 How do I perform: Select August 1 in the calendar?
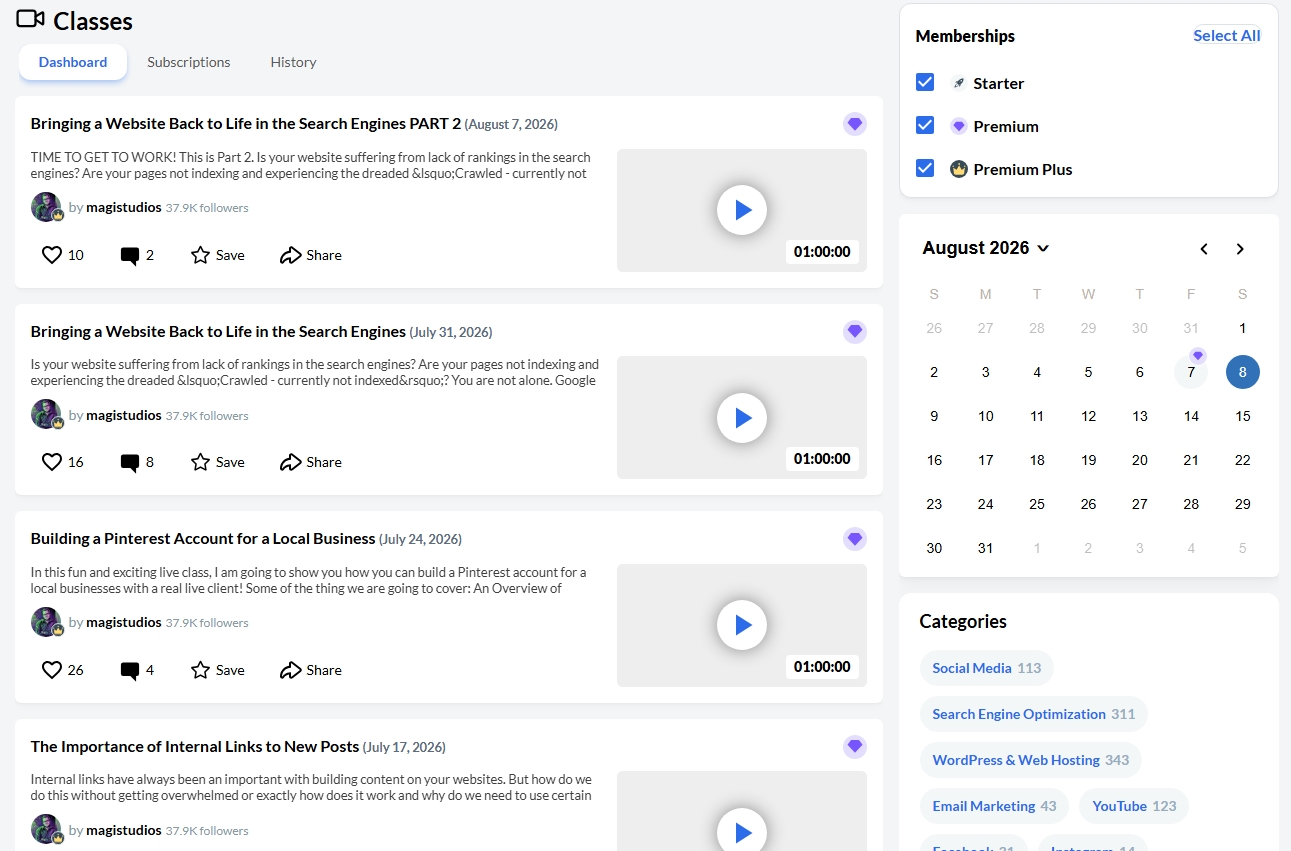click(x=1243, y=328)
